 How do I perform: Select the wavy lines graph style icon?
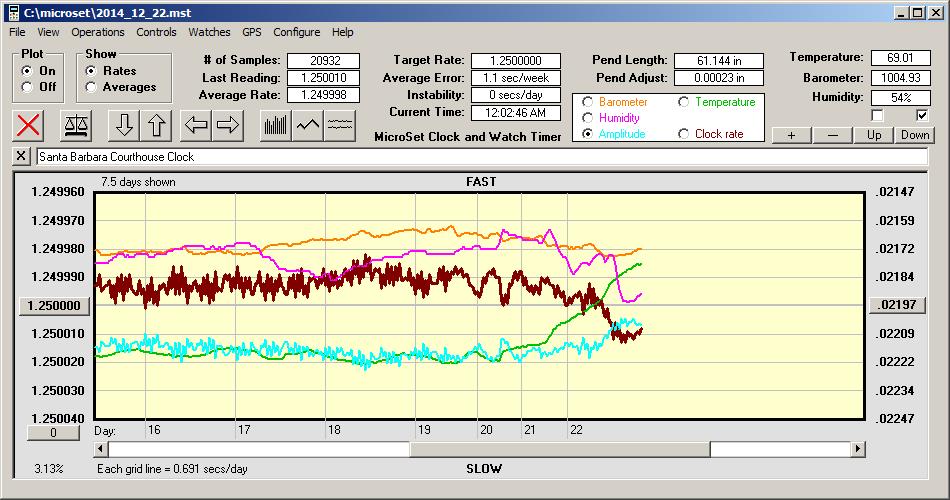[x=340, y=125]
